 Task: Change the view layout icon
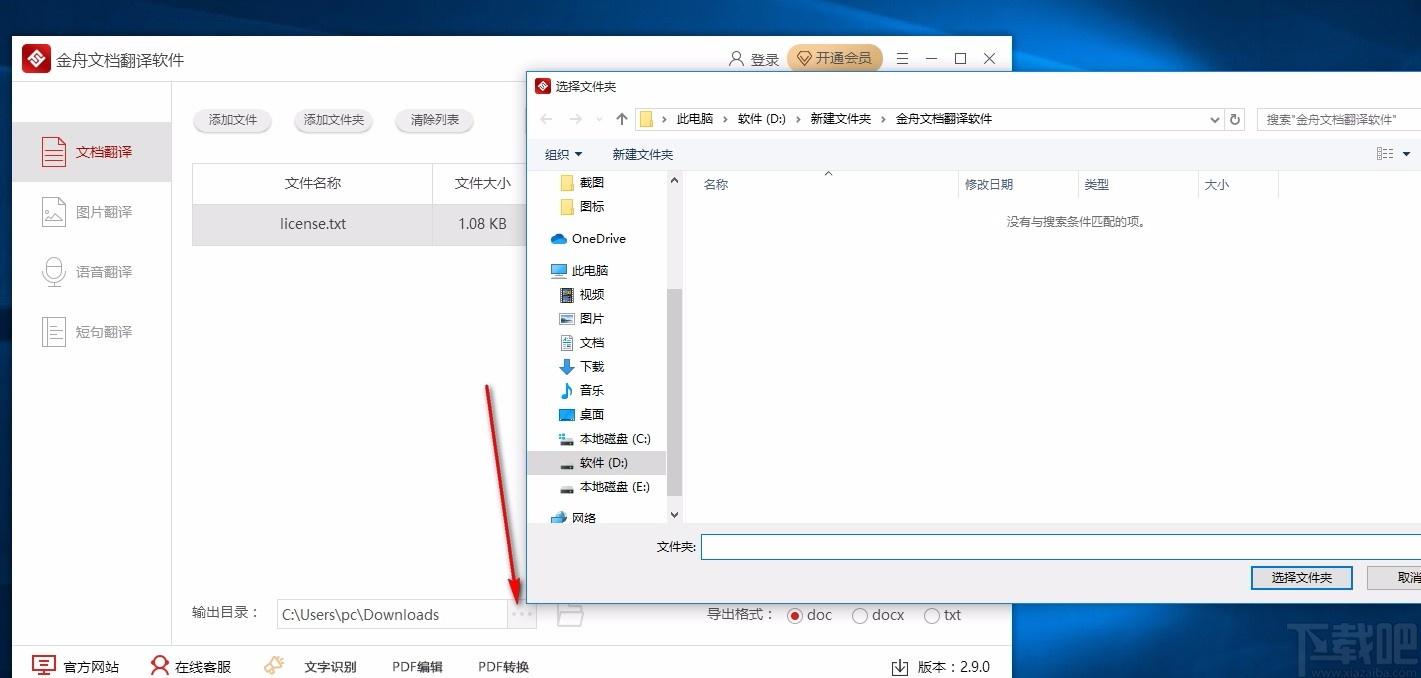[1385, 154]
